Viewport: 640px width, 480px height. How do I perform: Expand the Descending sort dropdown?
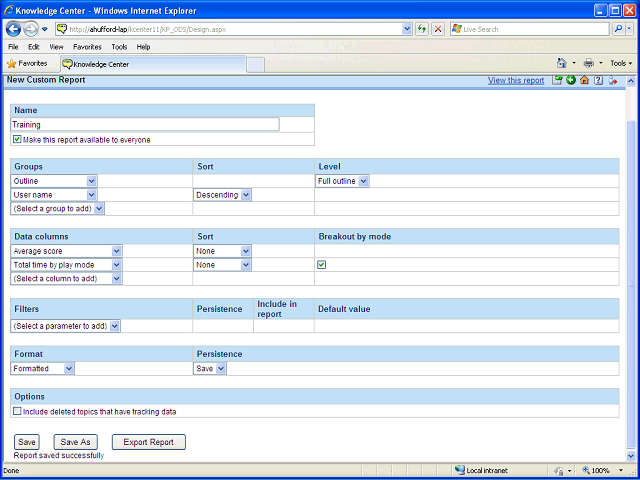[x=222, y=195]
